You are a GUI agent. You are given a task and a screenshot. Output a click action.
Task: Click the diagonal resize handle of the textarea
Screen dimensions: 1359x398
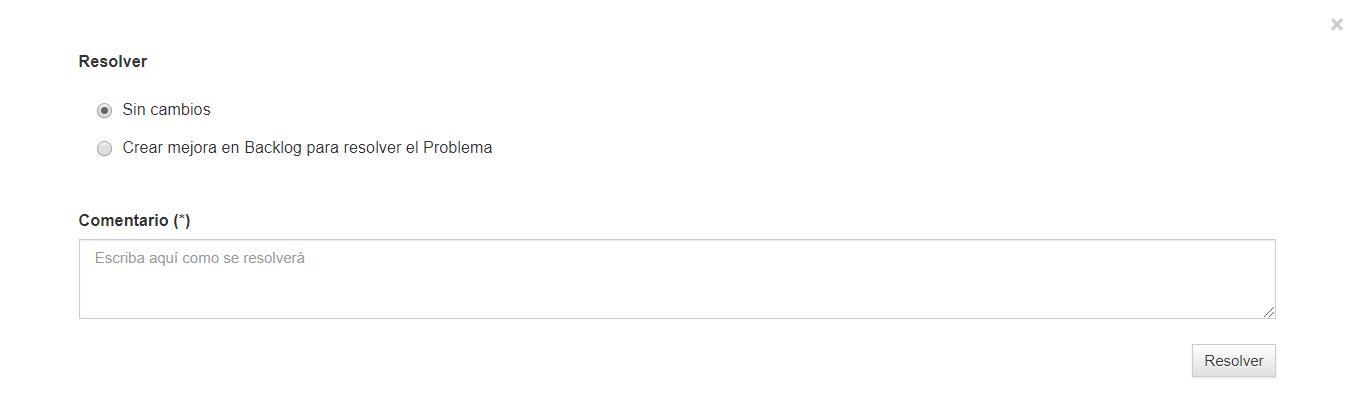coord(1269,312)
